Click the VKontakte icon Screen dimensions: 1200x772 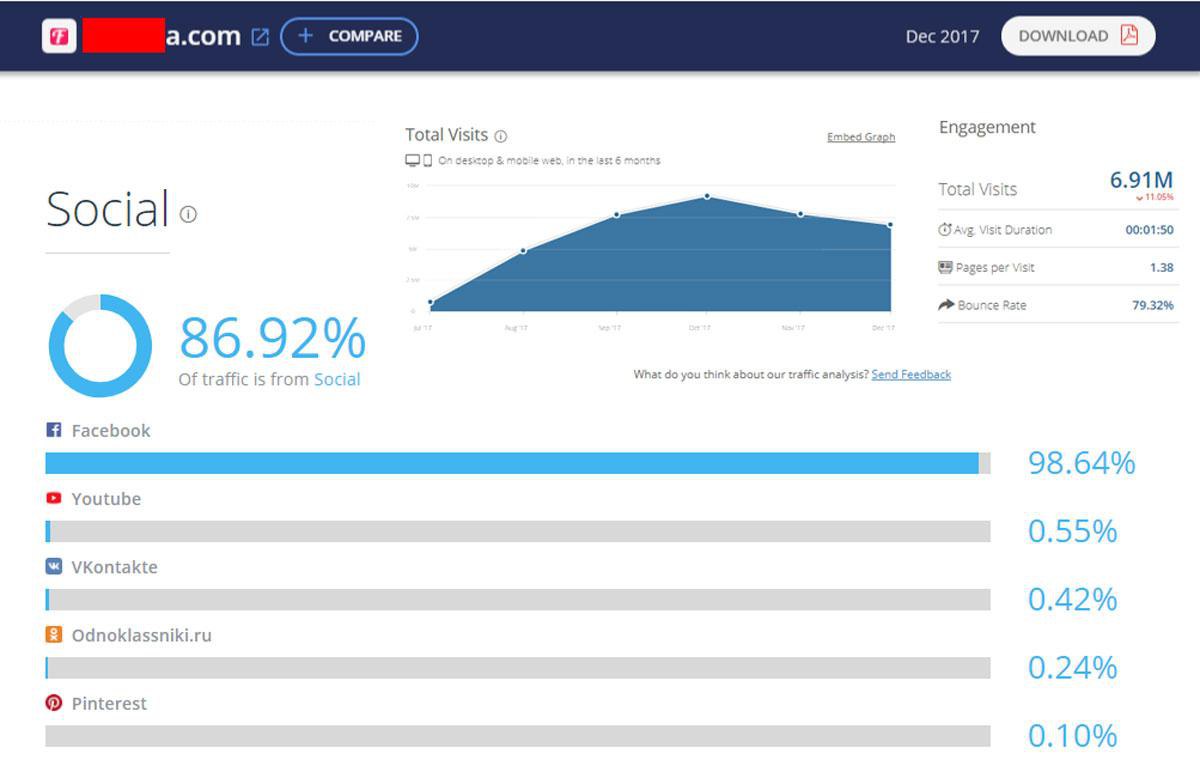[x=54, y=566]
